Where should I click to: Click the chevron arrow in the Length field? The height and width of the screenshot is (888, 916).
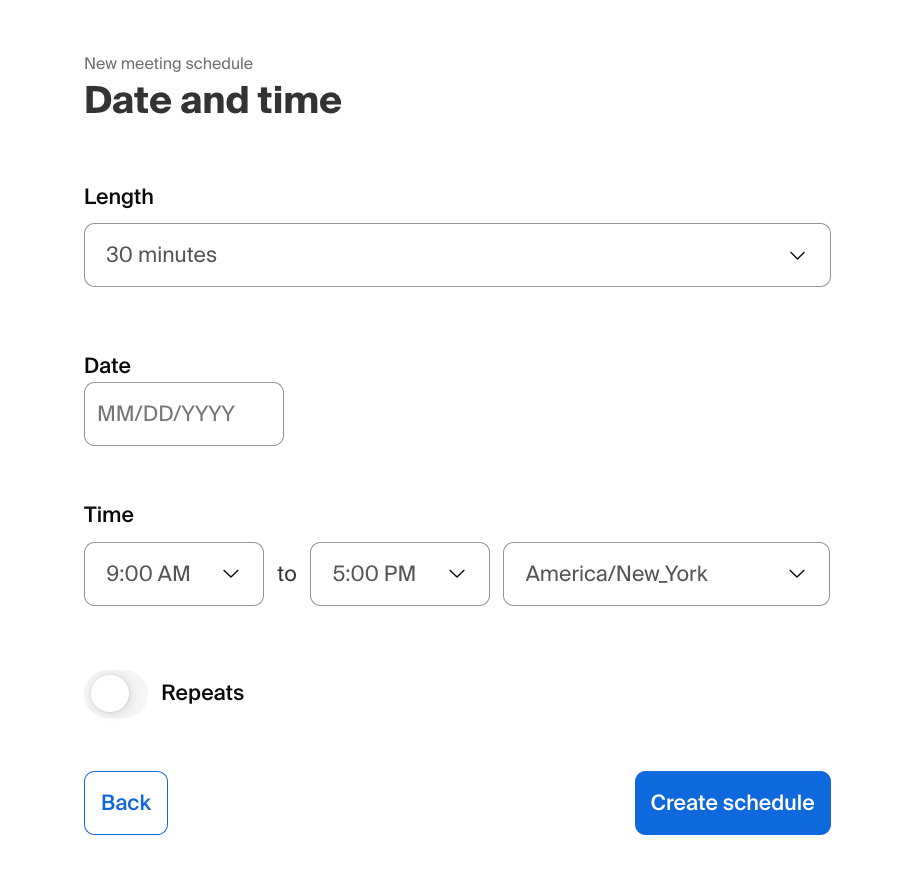(797, 256)
